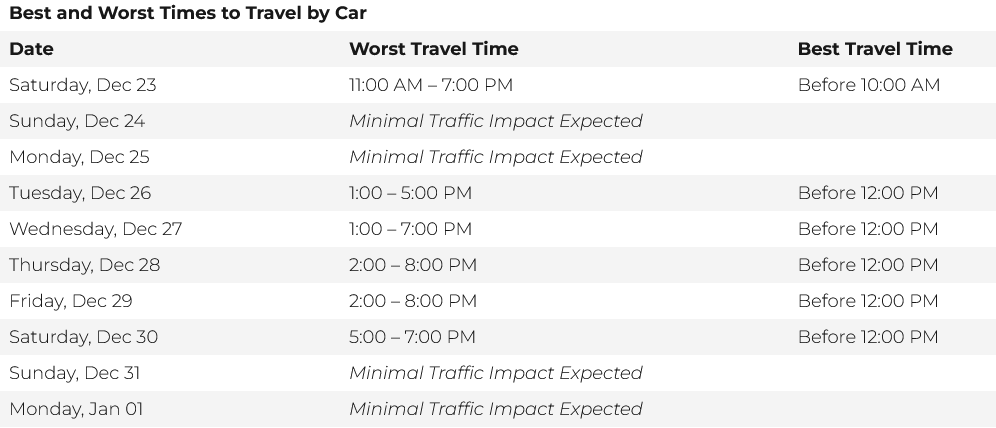Select the Worst Travel Time column header
Image resolution: width=996 pixels, height=428 pixels.
[x=433, y=49]
